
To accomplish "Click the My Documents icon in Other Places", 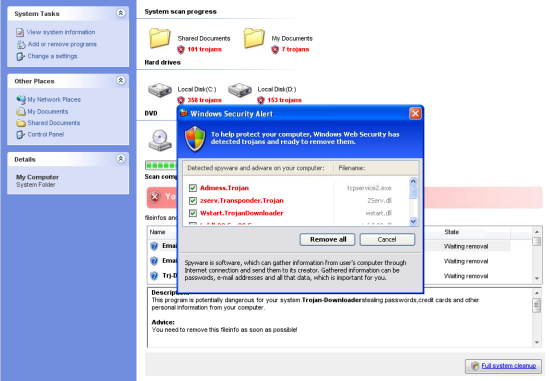I will 21,112.
